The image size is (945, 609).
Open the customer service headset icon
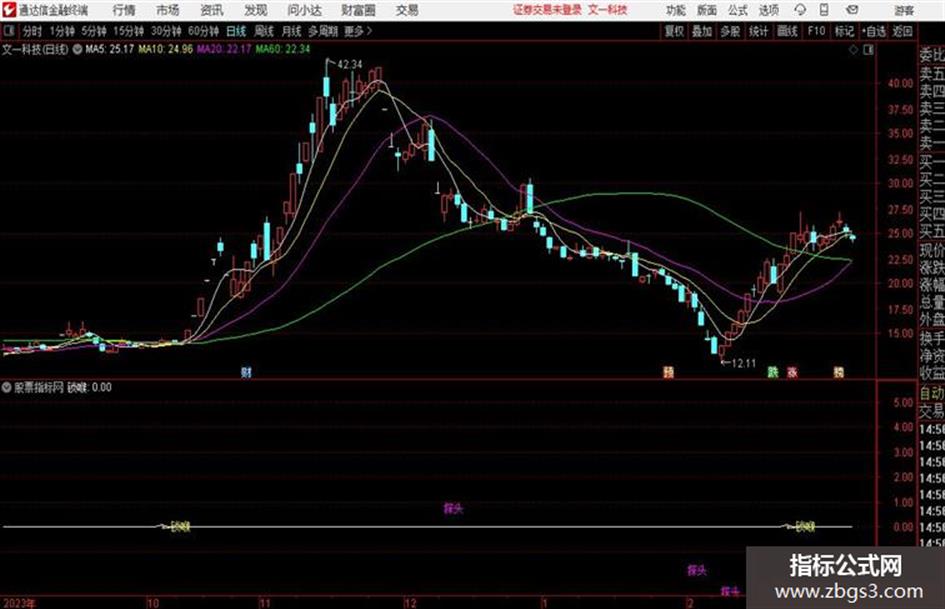[800, 10]
